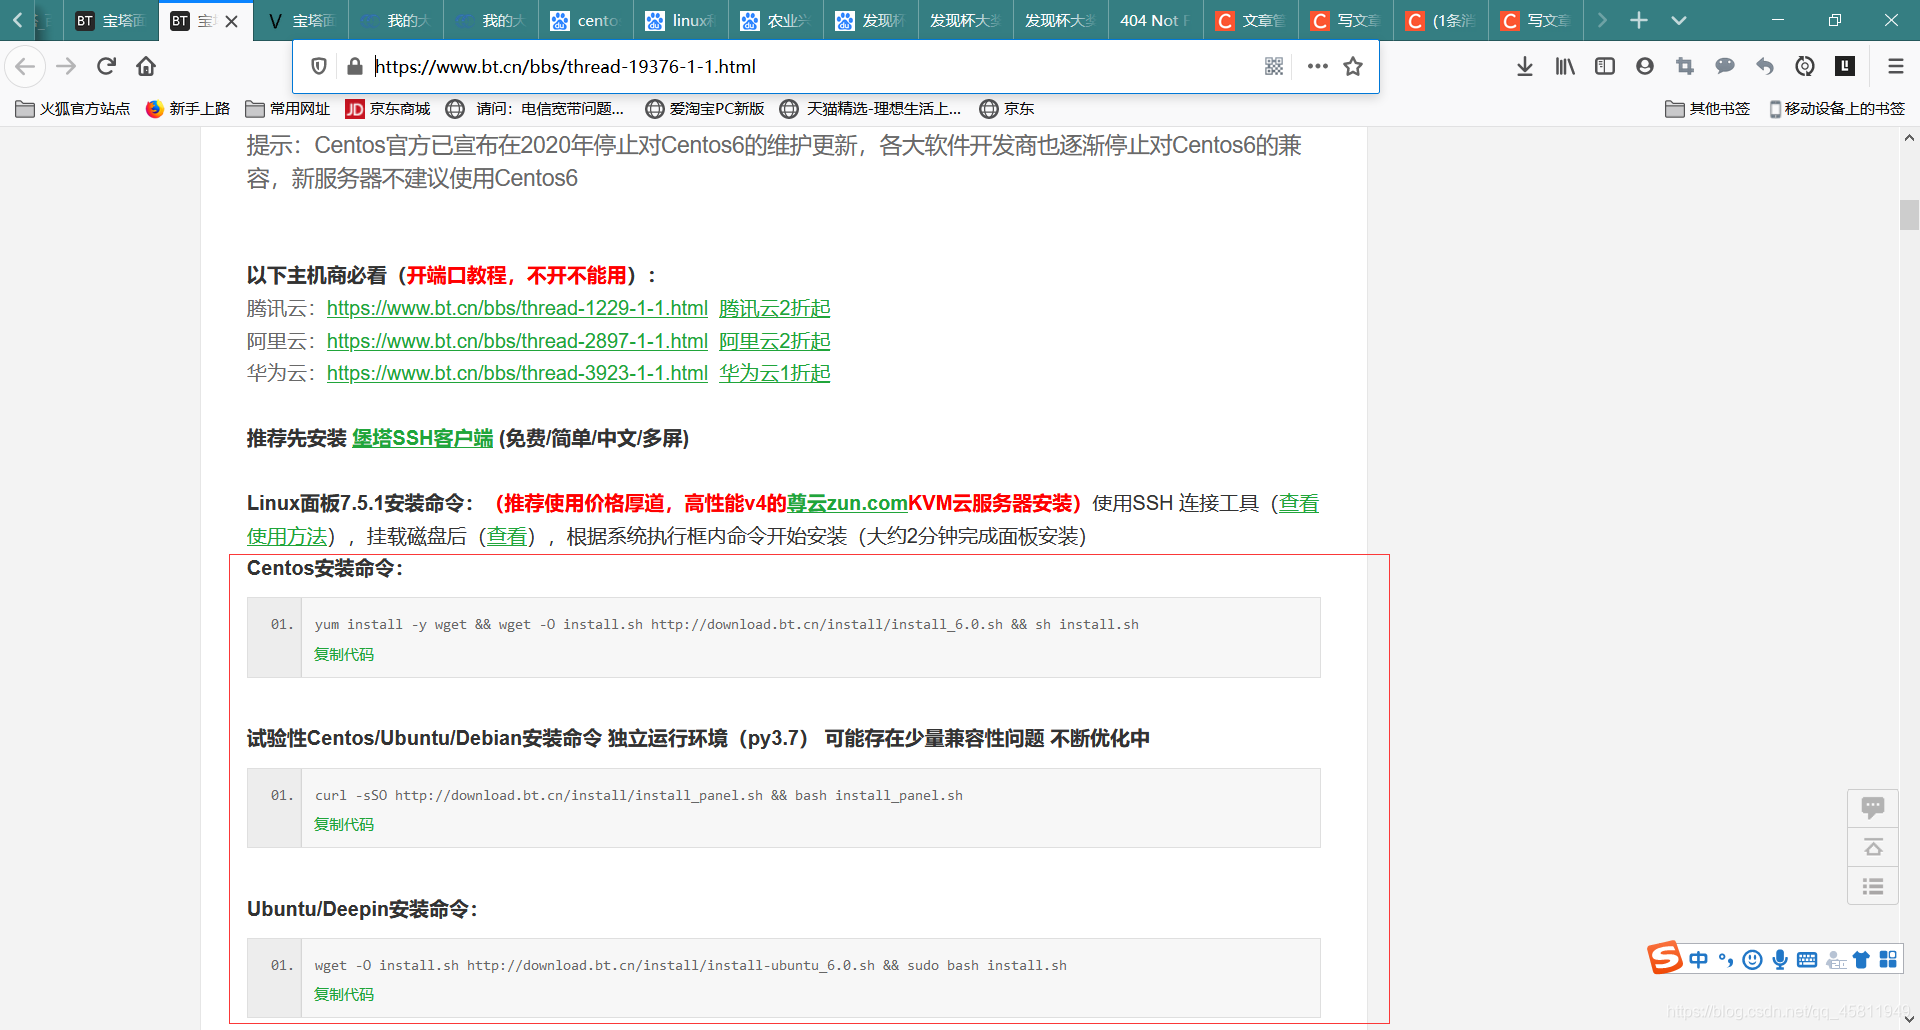The width and height of the screenshot is (1920, 1030).
Task: Expand the 常用网址 bookmark folder
Action: [x=288, y=108]
